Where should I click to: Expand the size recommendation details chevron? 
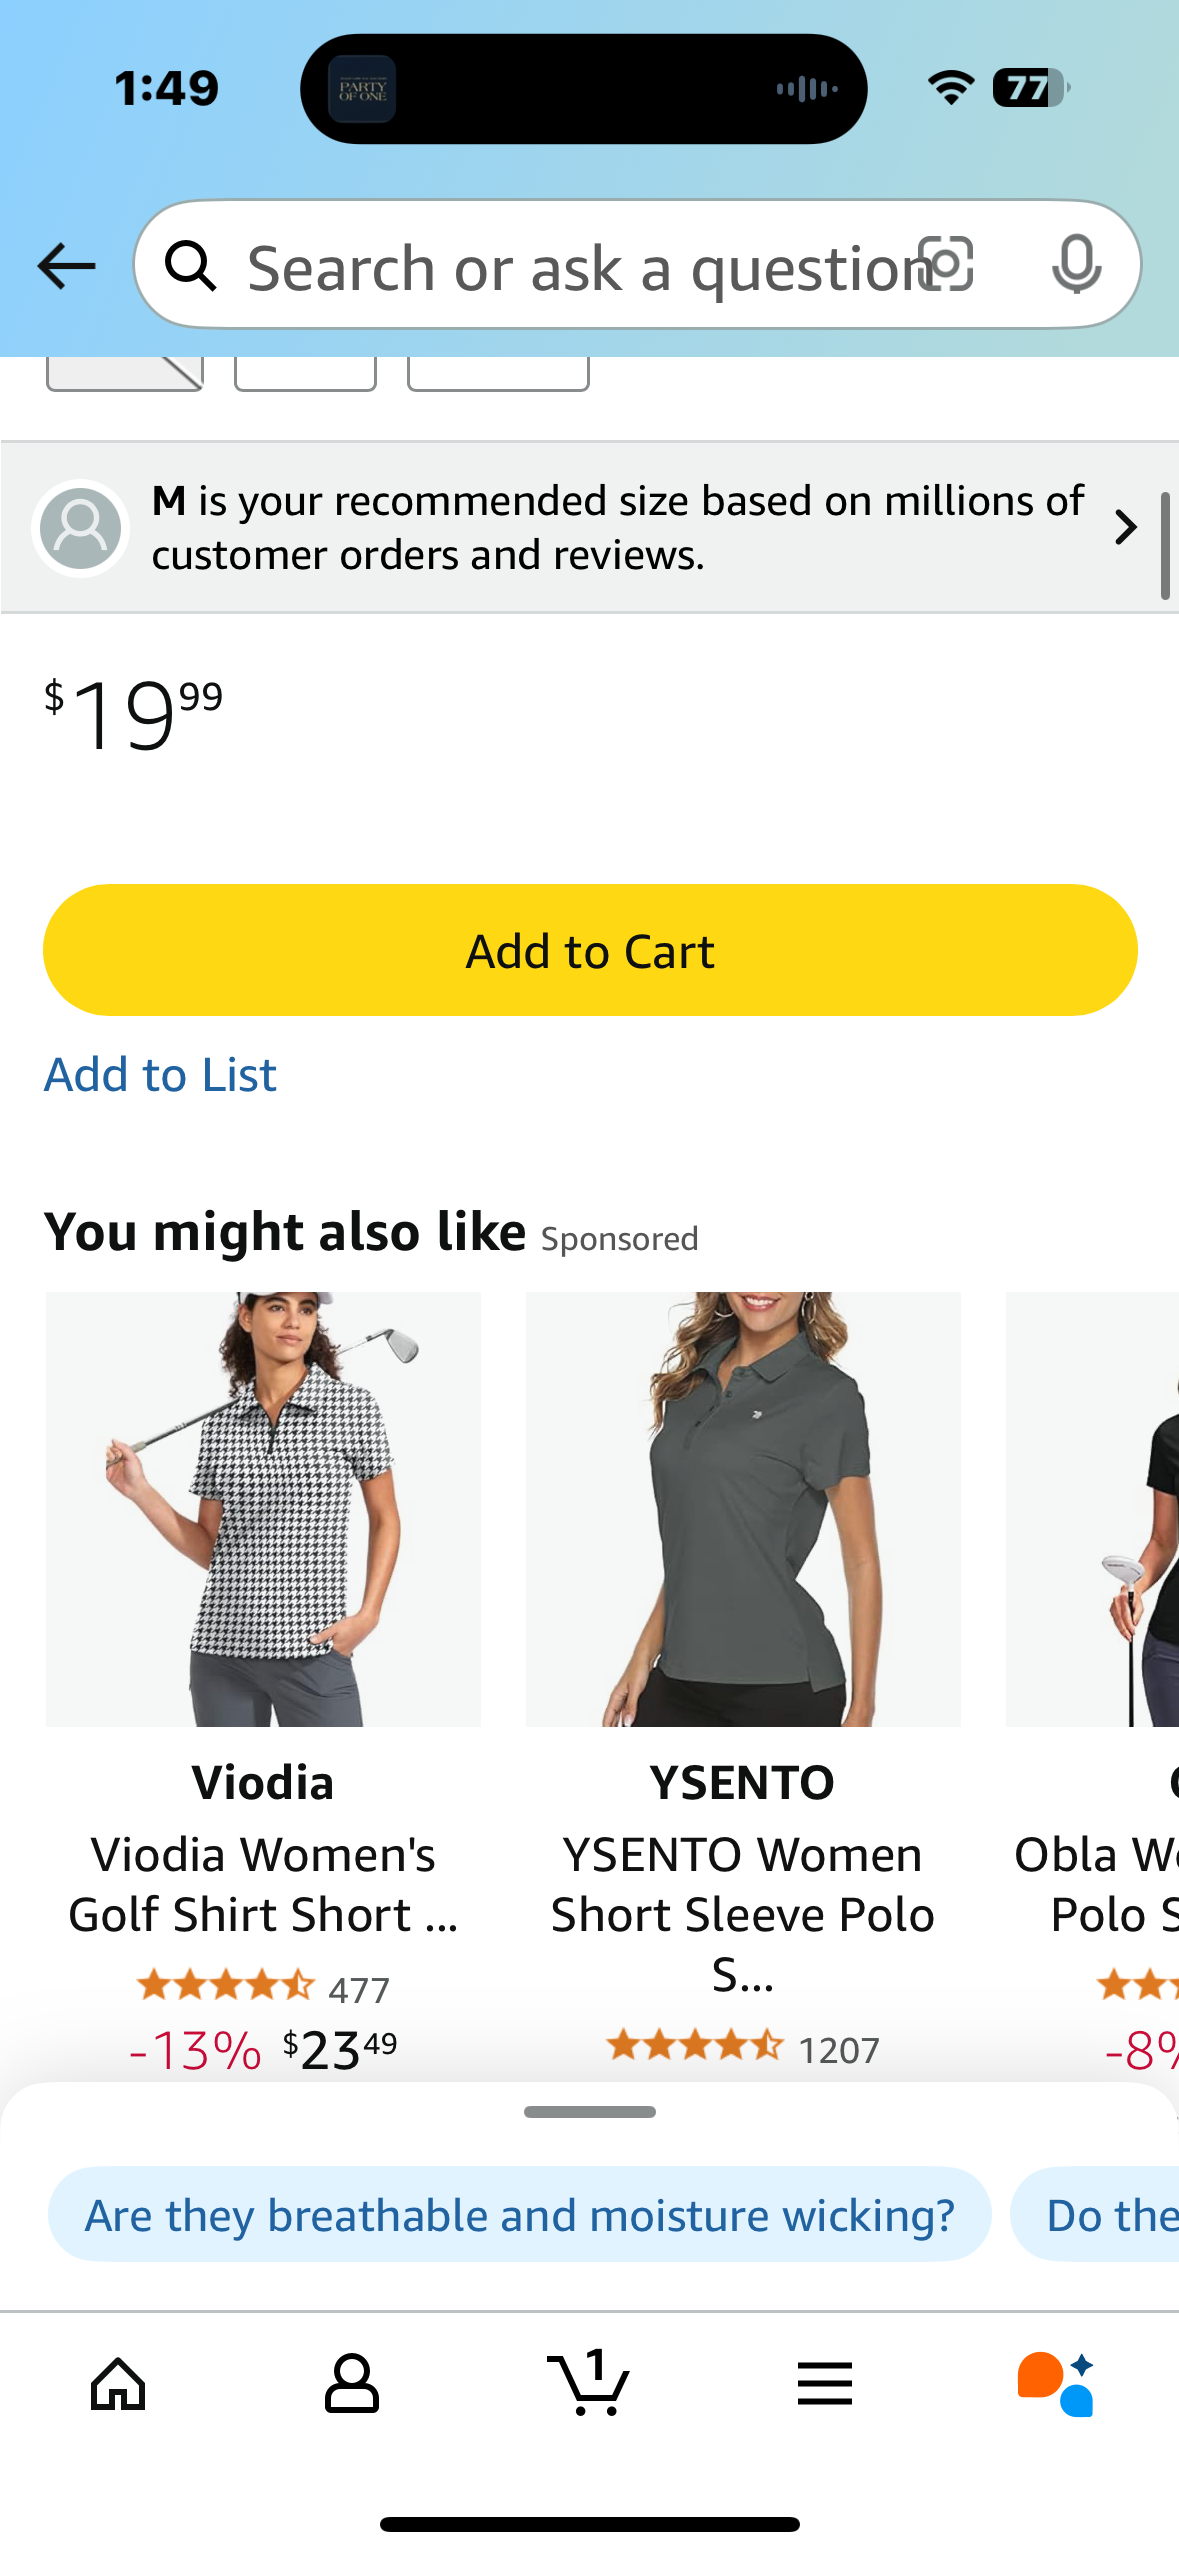(x=1123, y=527)
